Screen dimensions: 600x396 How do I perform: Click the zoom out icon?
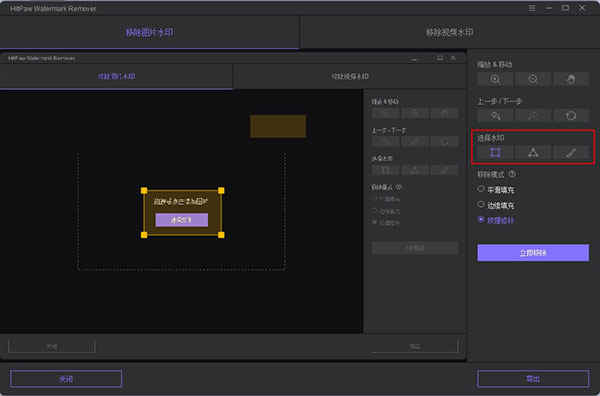533,79
